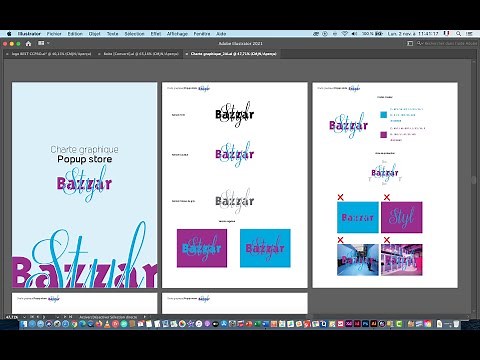
Task: Go to next artboard arrow
Action: coord(65,317)
